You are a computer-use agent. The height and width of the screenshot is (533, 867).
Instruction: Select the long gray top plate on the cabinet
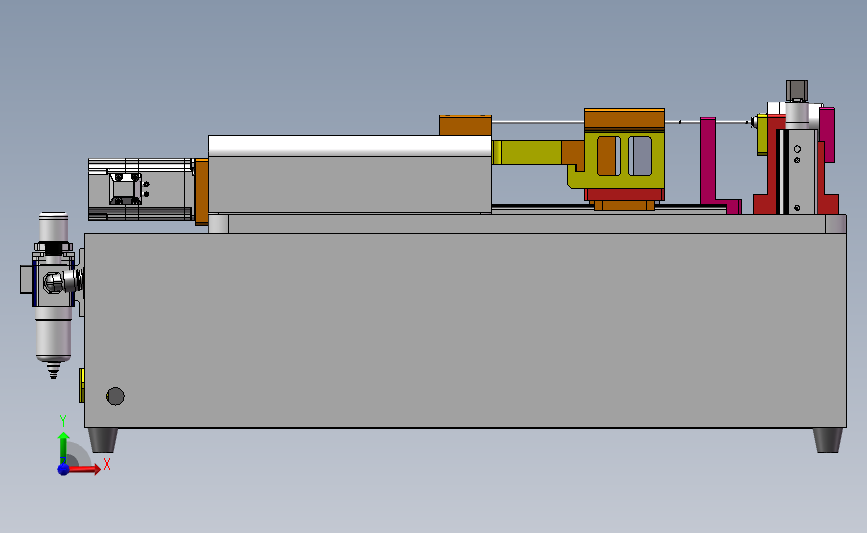click(527, 223)
